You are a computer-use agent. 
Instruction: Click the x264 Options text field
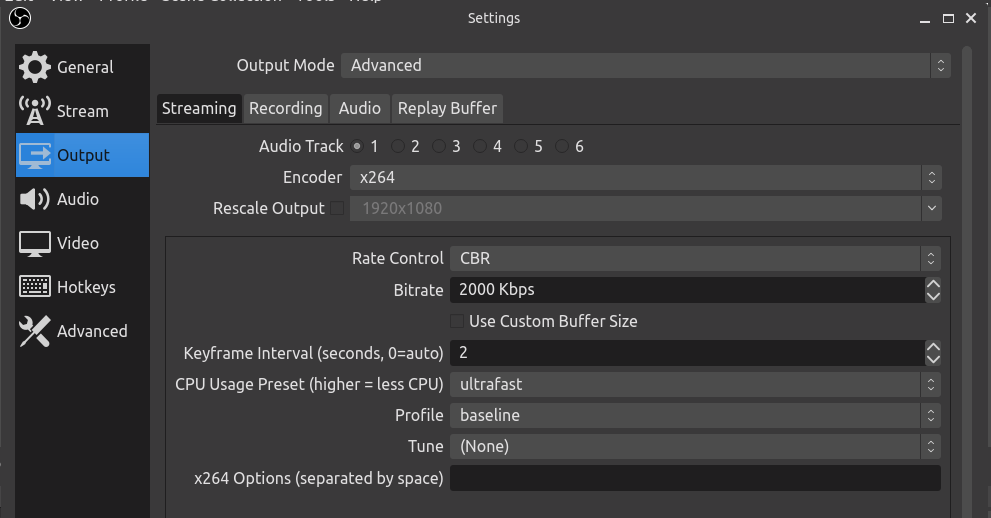tap(695, 478)
